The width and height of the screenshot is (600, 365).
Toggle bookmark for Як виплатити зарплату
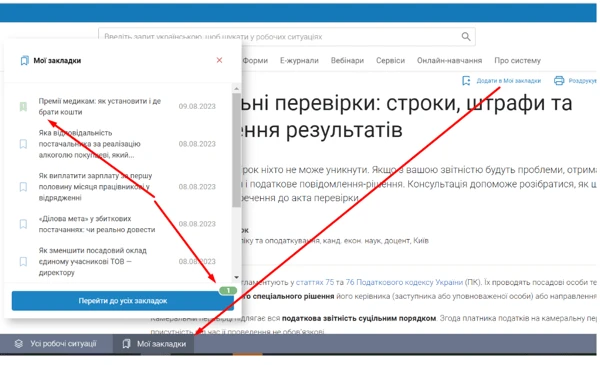[x=23, y=187]
